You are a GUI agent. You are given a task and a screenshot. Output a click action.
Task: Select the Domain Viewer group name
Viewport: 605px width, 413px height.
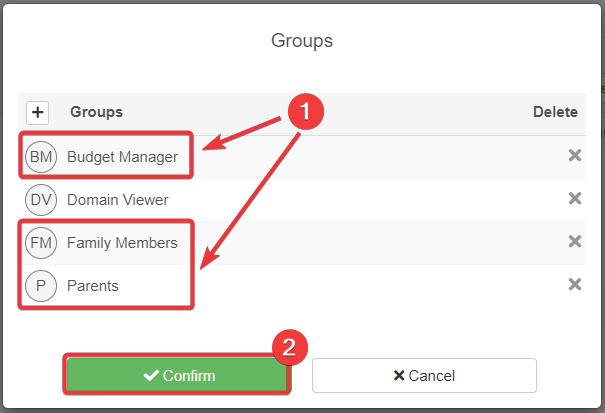pyautogui.click(x=118, y=200)
